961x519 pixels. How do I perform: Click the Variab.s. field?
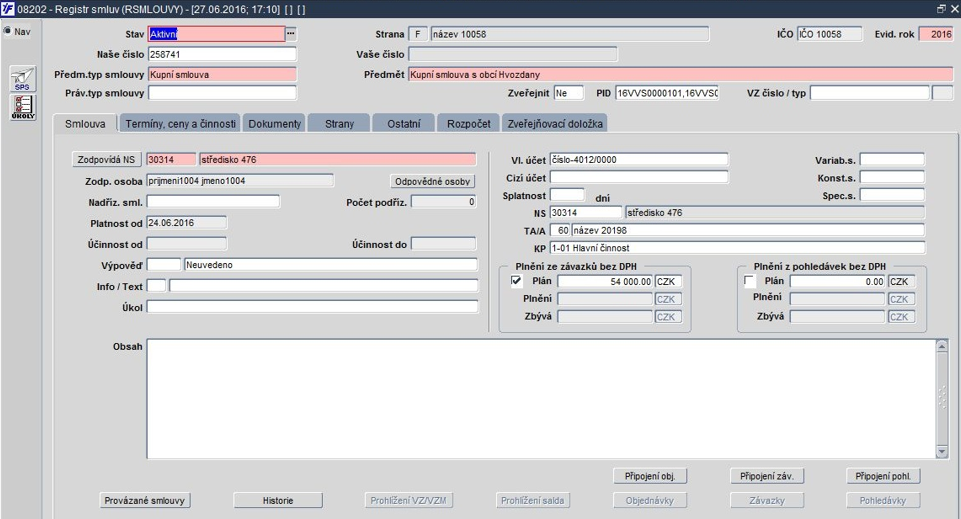click(x=892, y=159)
